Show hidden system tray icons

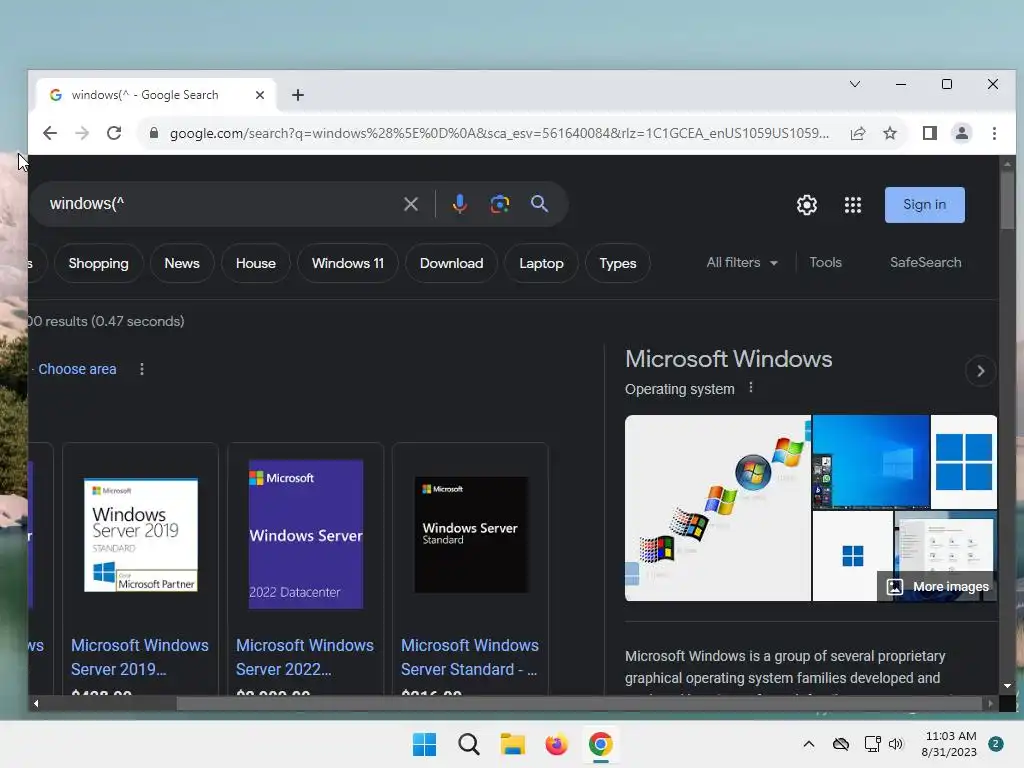point(808,744)
